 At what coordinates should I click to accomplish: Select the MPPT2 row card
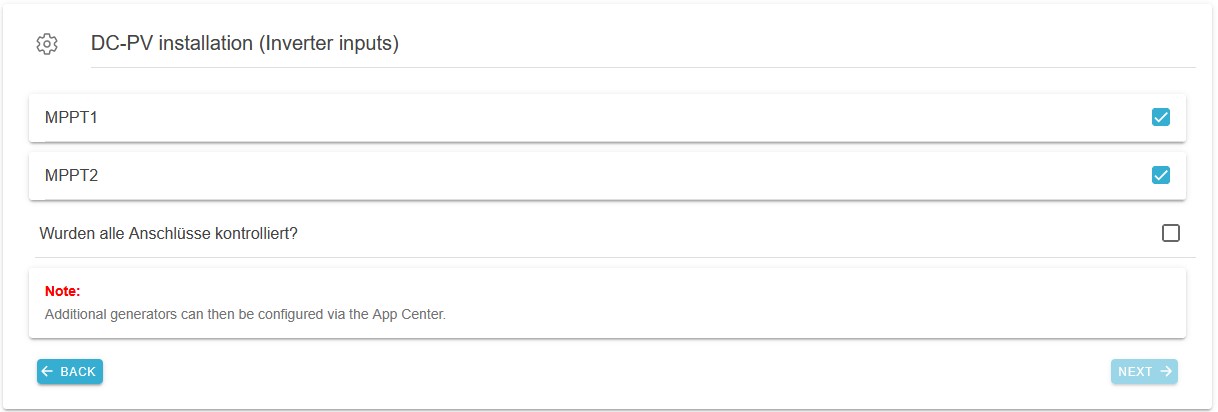tap(600, 176)
